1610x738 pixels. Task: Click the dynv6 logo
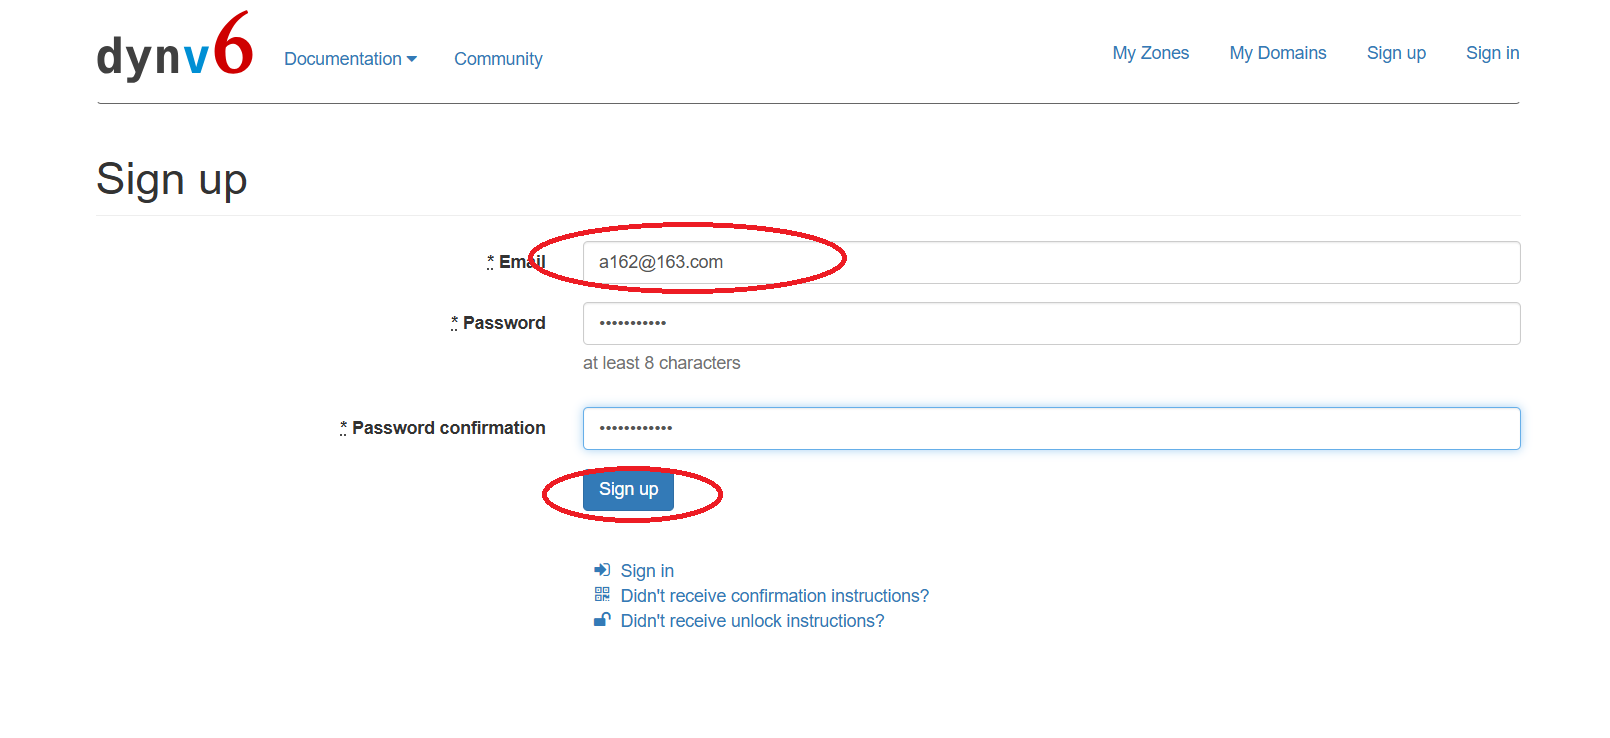[x=174, y=48]
